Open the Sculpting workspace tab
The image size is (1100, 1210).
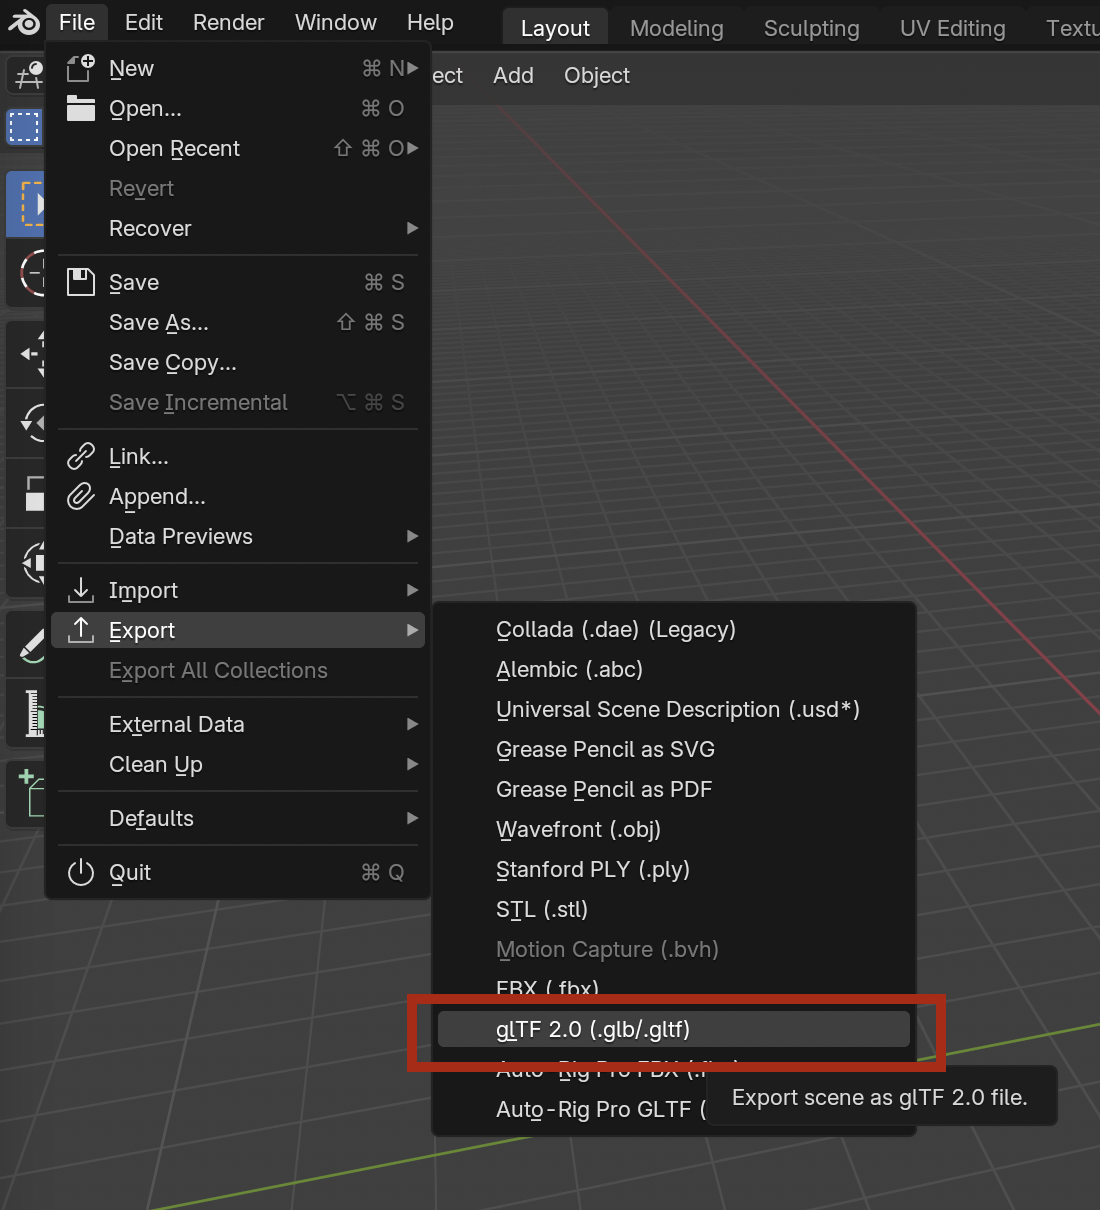click(x=811, y=28)
